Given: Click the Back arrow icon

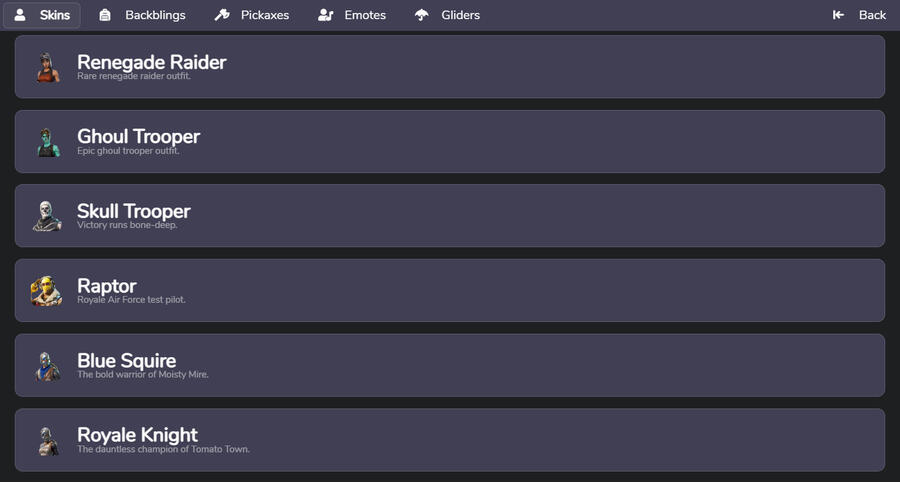Looking at the screenshot, I should [839, 15].
